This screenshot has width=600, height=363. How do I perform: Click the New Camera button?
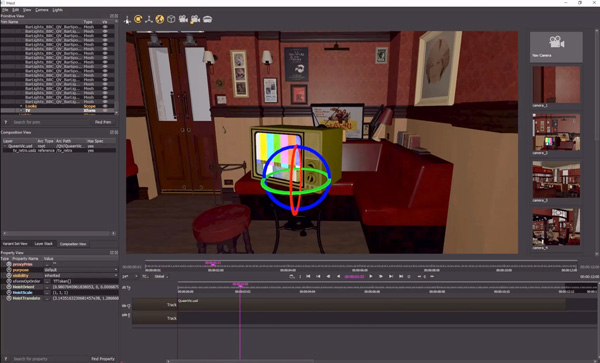tap(556, 47)
